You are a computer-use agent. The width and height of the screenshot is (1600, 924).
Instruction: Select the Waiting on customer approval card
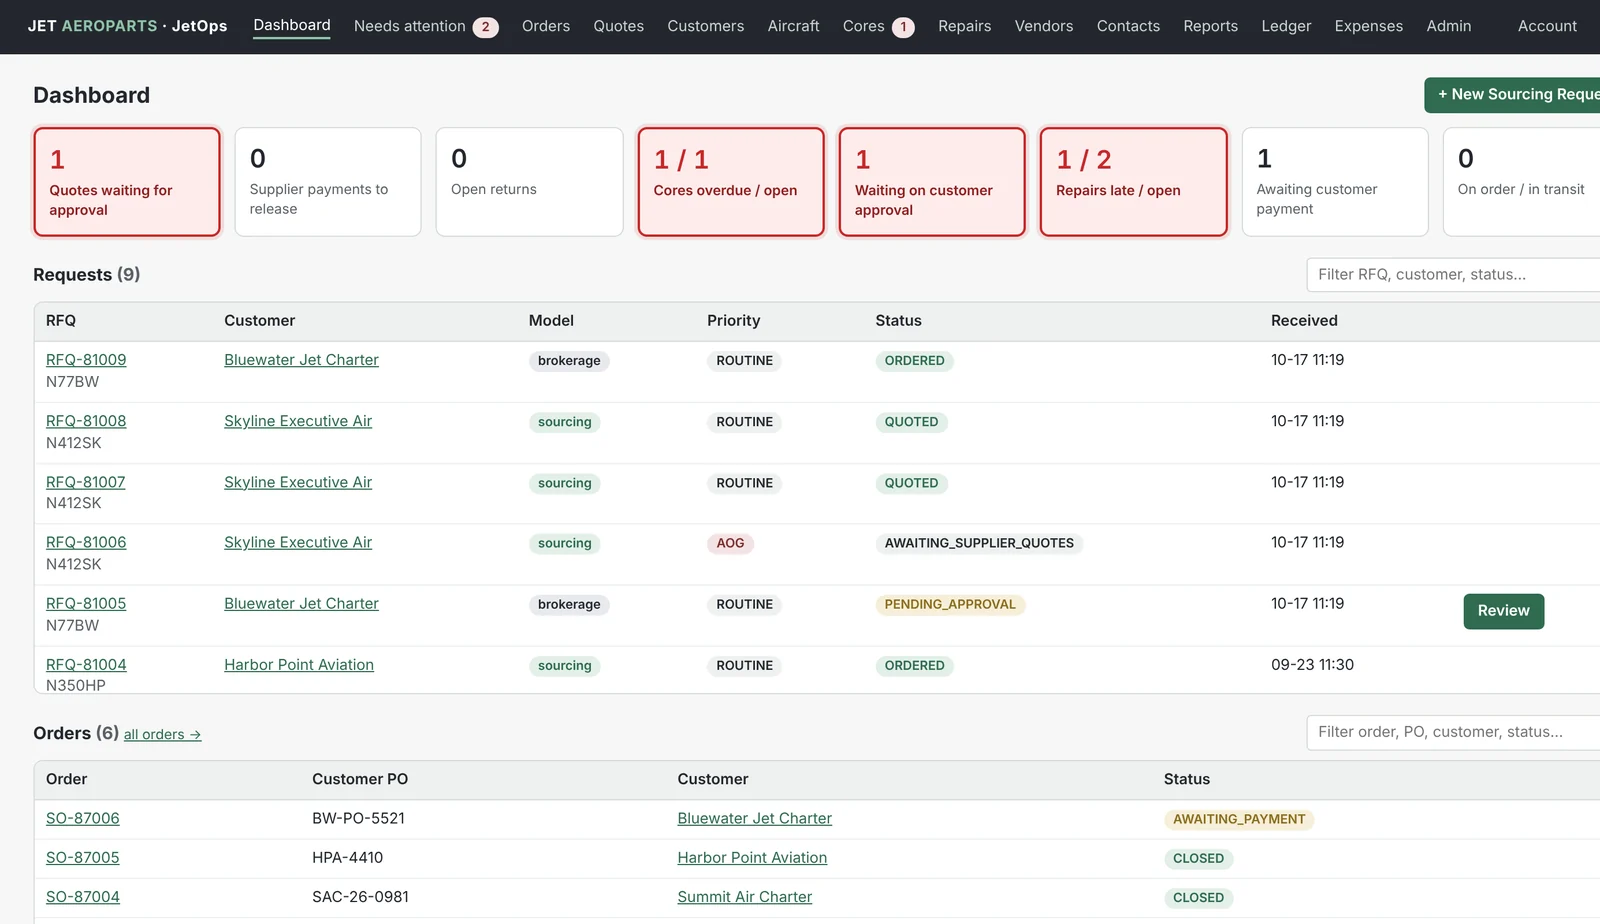tap(932, 182)
